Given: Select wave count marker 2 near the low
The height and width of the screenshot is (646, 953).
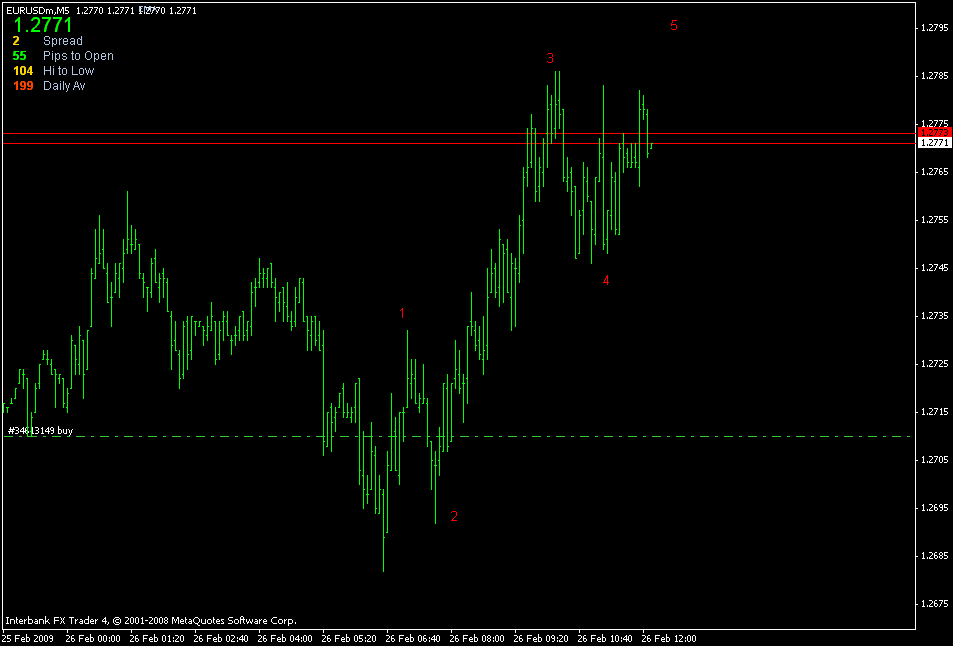Looking at the screenshot, I should (x=454, y=516).
